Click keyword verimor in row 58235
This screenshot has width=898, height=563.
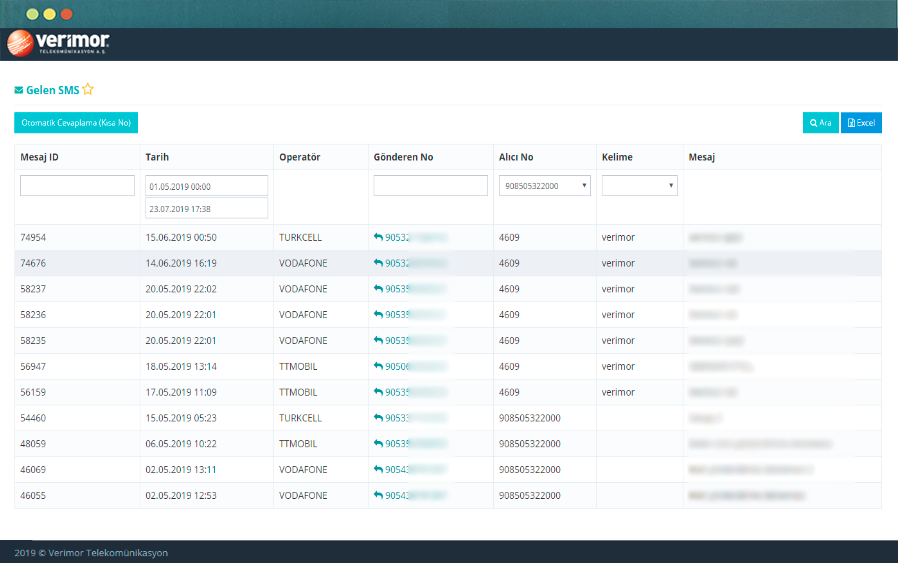coord(618,340)
